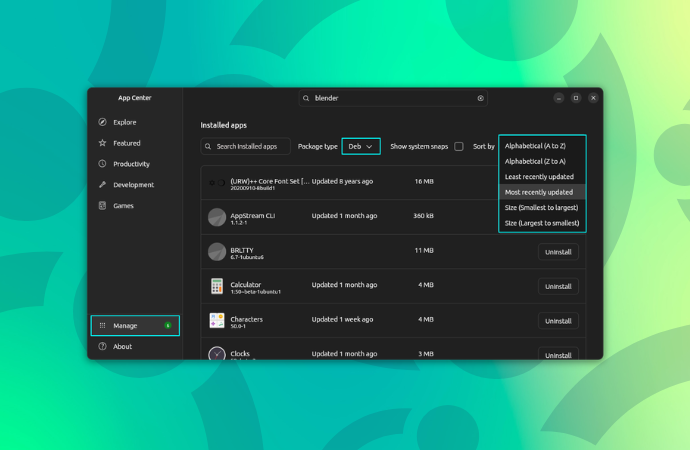Click the Explore compass icon
690x450 pixels.
(102, 122)
